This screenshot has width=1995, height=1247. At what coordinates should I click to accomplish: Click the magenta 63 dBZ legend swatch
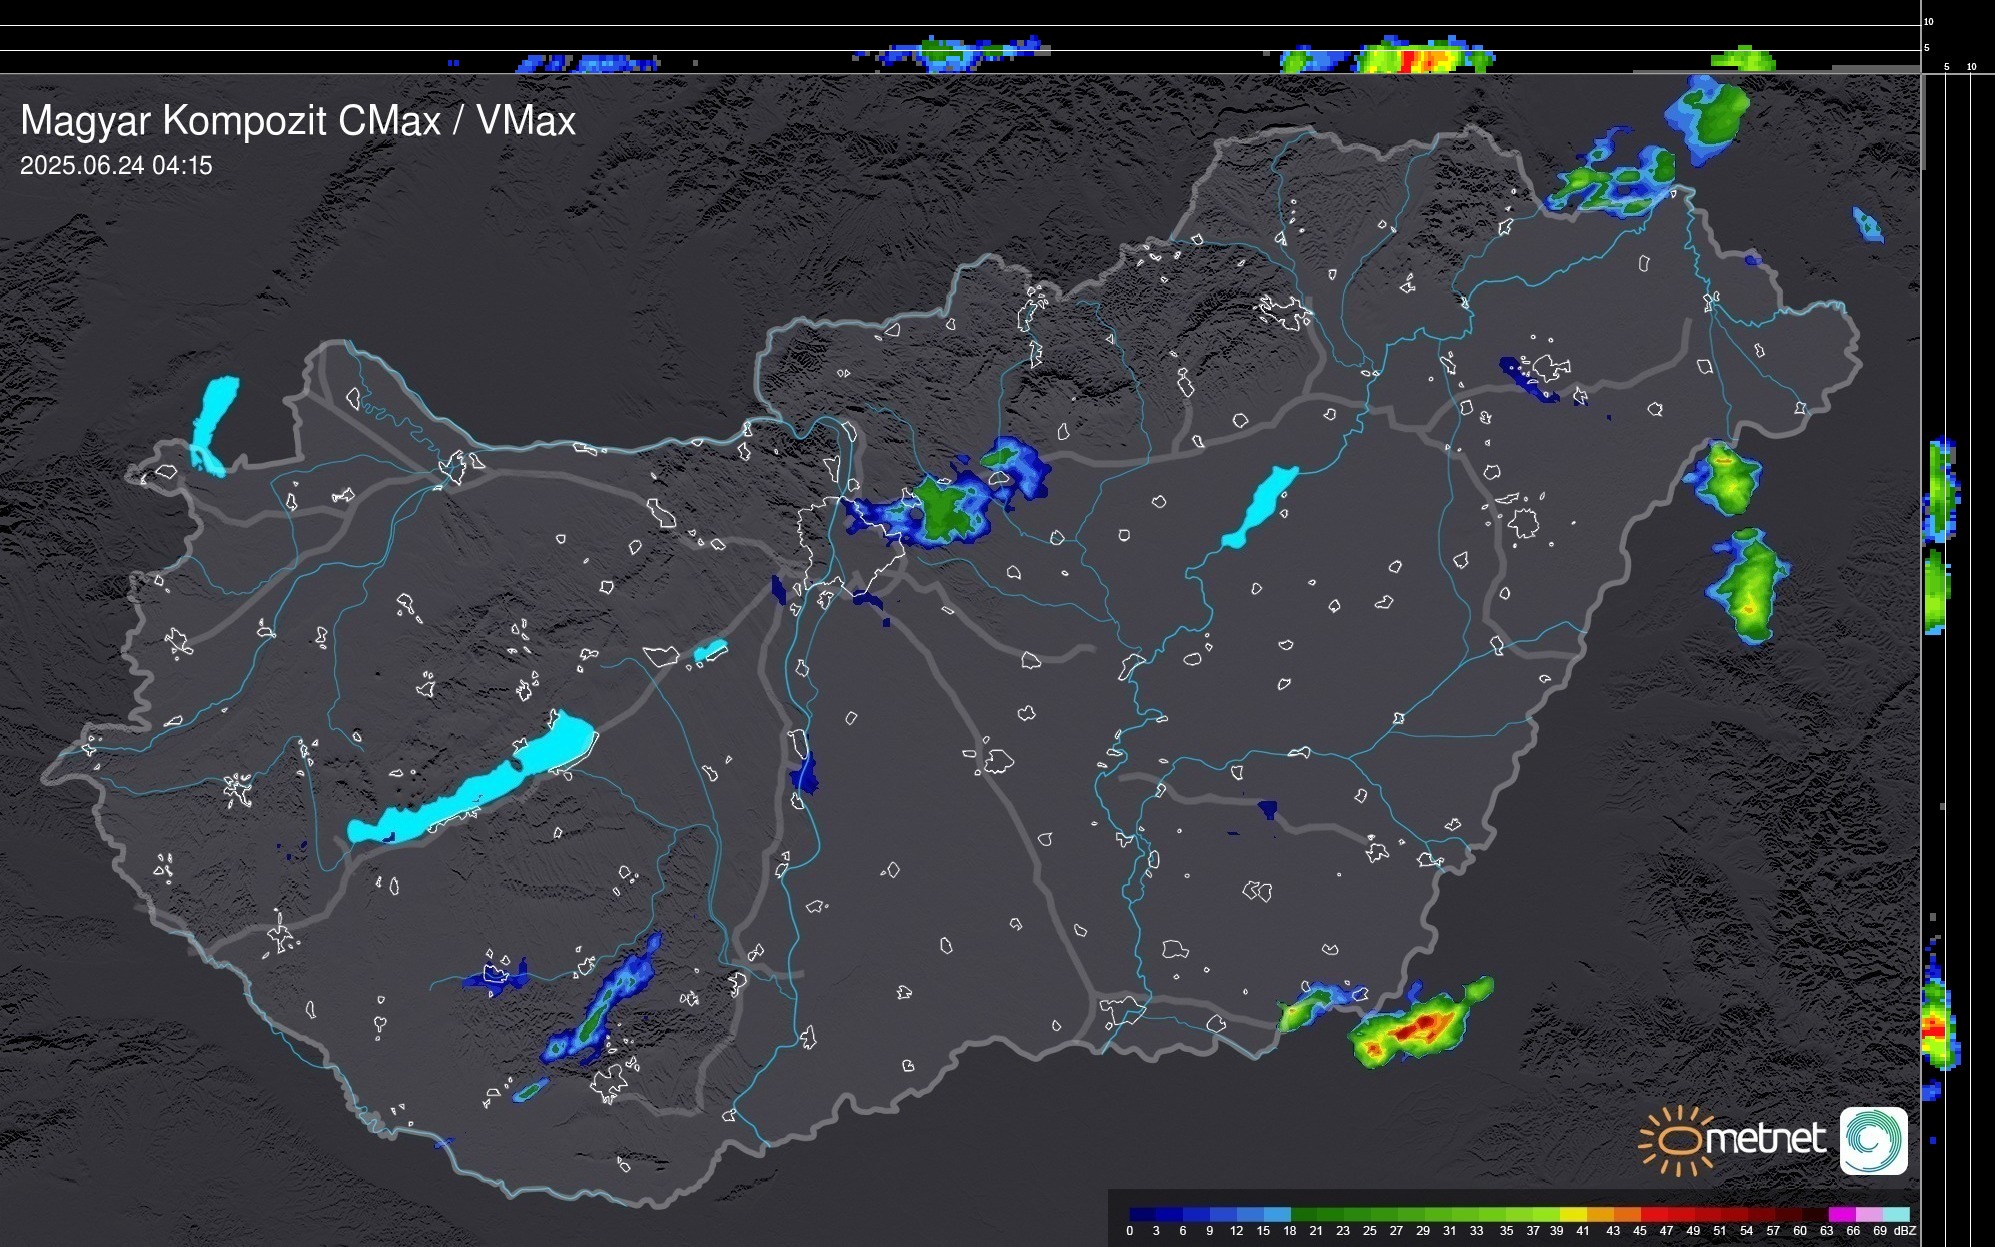(1841, 1214)
